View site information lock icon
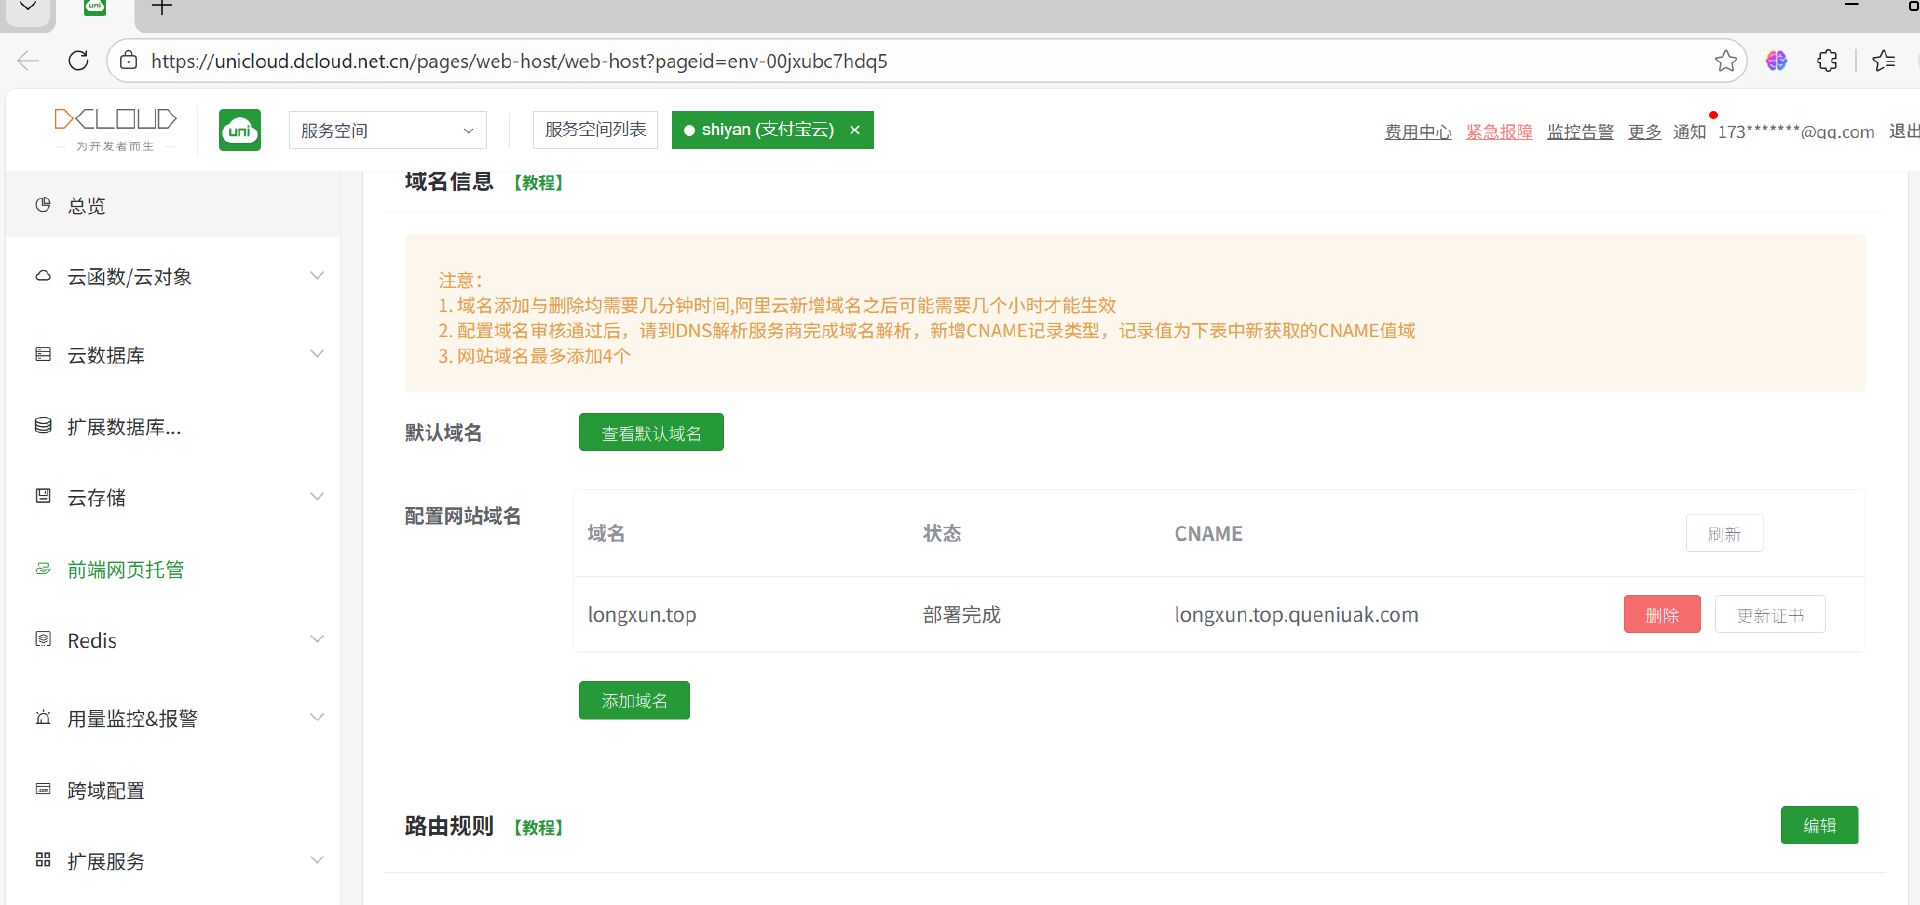This screenshot has height=905, width=1920. tap(129, 61)
